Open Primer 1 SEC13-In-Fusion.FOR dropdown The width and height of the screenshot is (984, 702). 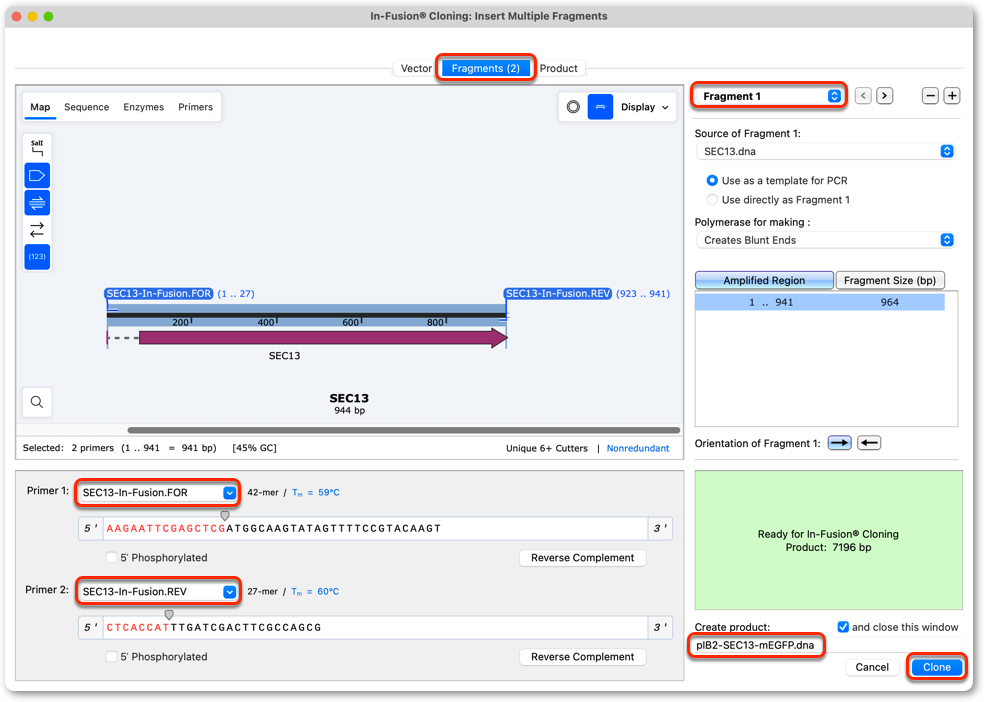coord(158,492)
